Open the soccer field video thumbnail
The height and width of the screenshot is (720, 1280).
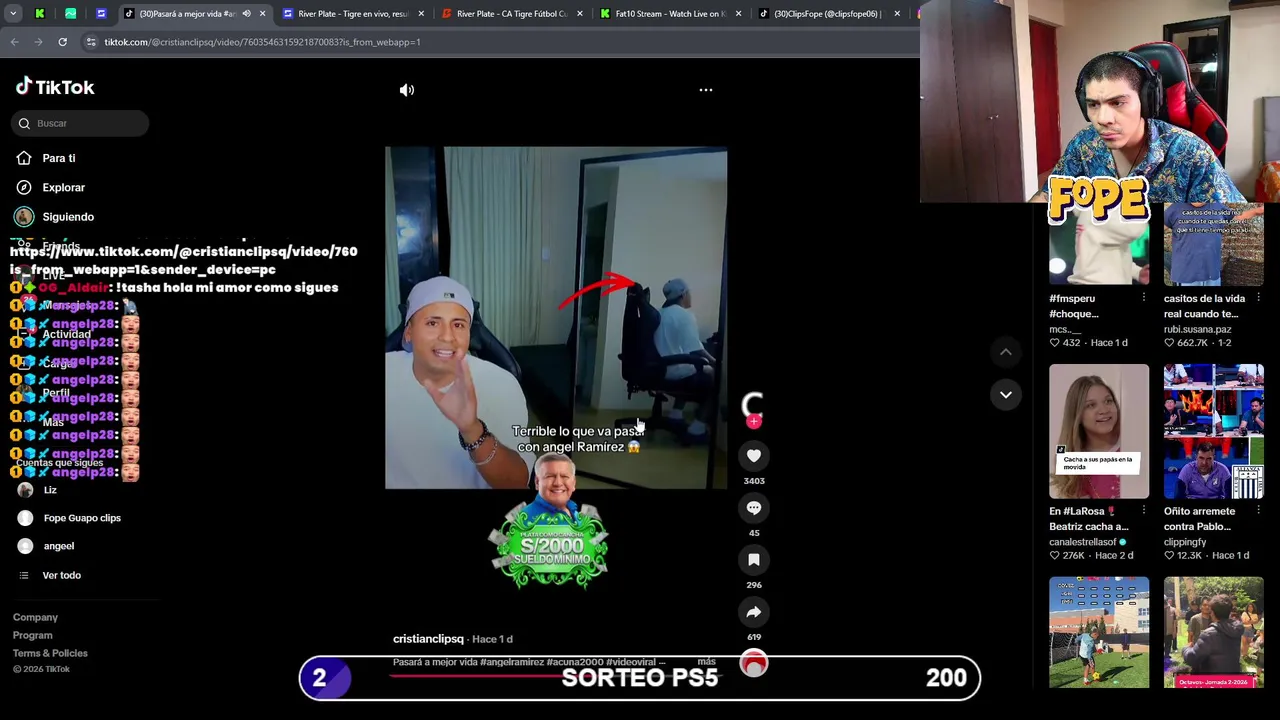1099,632
